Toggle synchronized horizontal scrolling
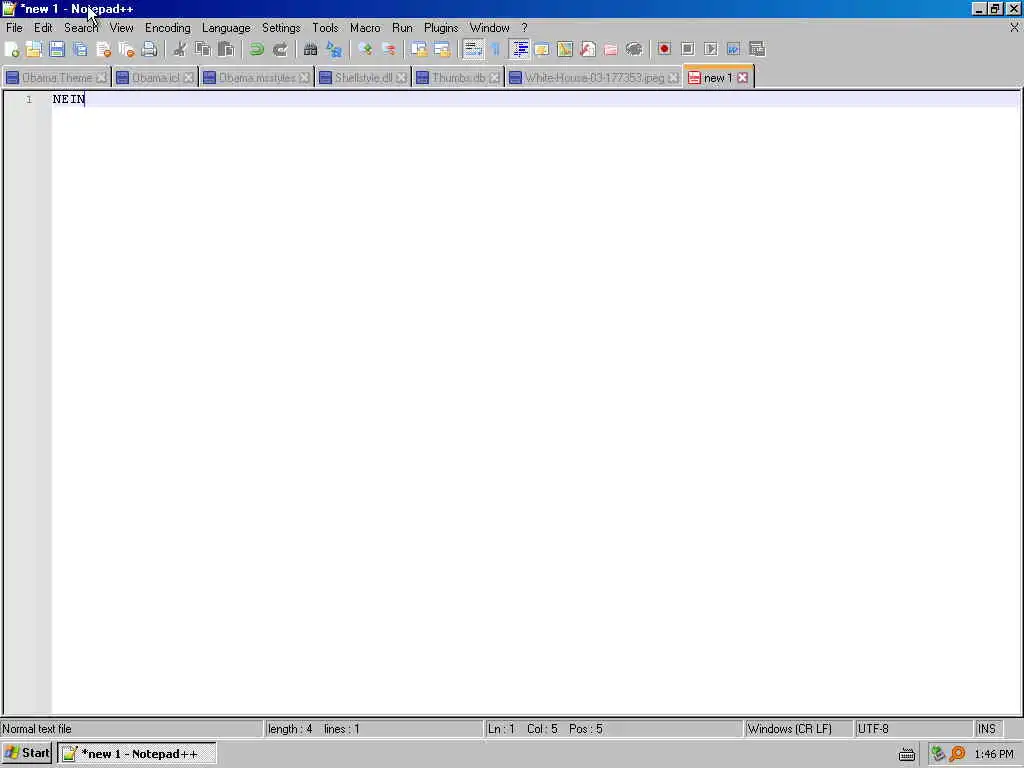This screenshot has height=768, width=1024. [442, 49]
